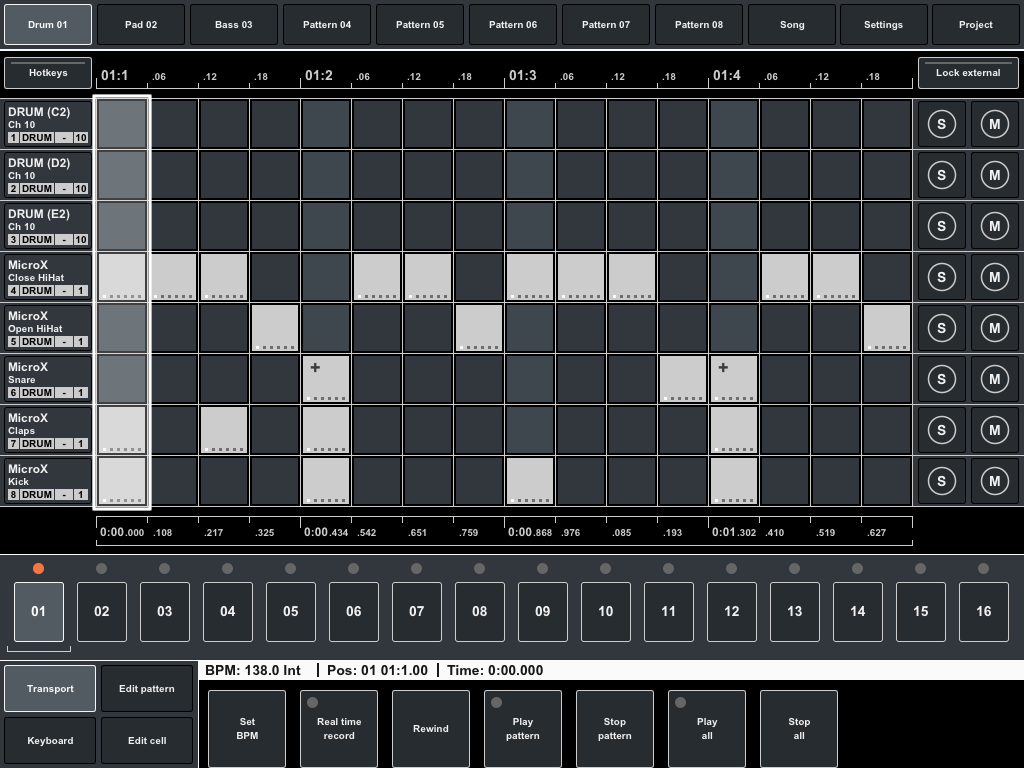
Task: Open the Settings tab
Action: (884, 24)
